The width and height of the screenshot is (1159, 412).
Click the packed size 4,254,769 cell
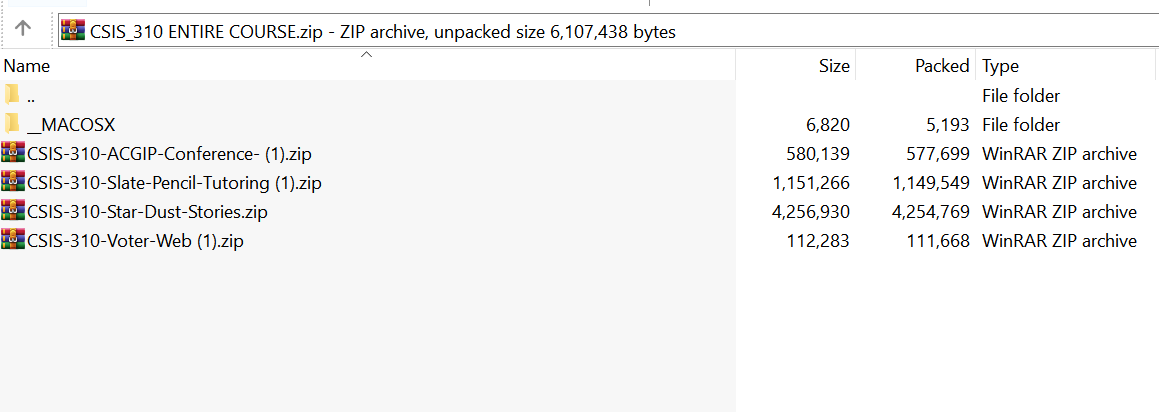930,212
